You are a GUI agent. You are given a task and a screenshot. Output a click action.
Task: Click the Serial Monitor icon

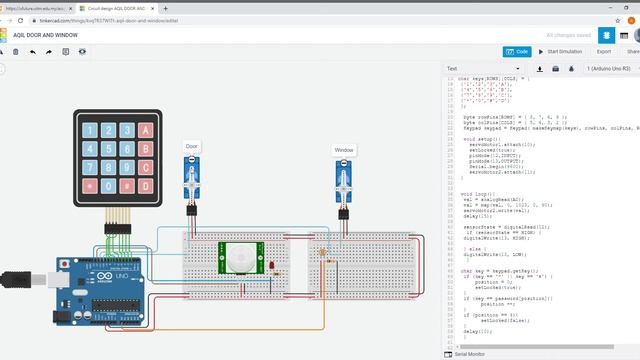(448, 354)
